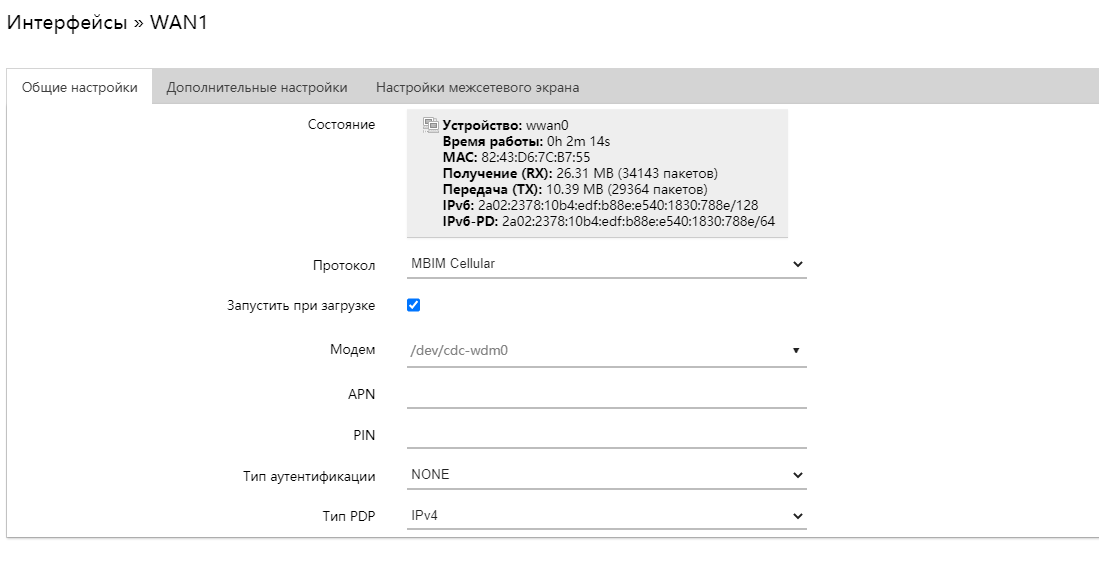Click the Получение (RX) statistics line

tap(580, 173)
